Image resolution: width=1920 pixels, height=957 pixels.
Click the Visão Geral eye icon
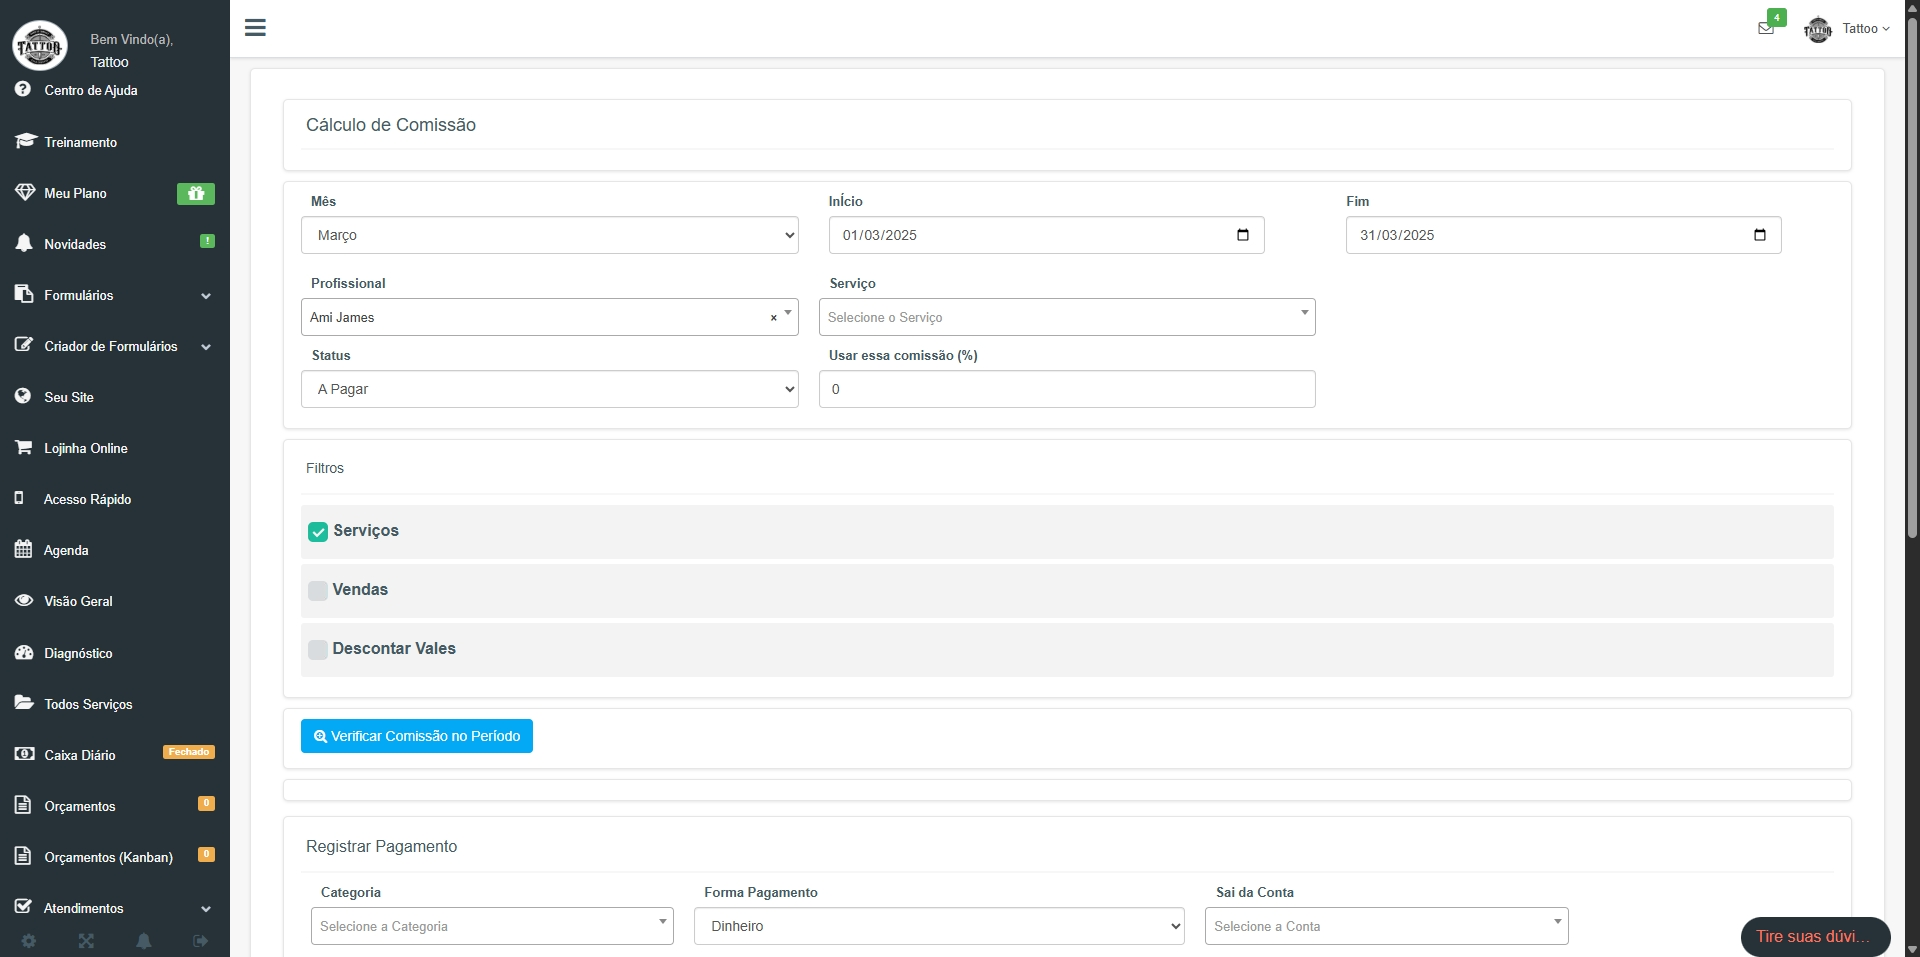[x=24, y=600]
